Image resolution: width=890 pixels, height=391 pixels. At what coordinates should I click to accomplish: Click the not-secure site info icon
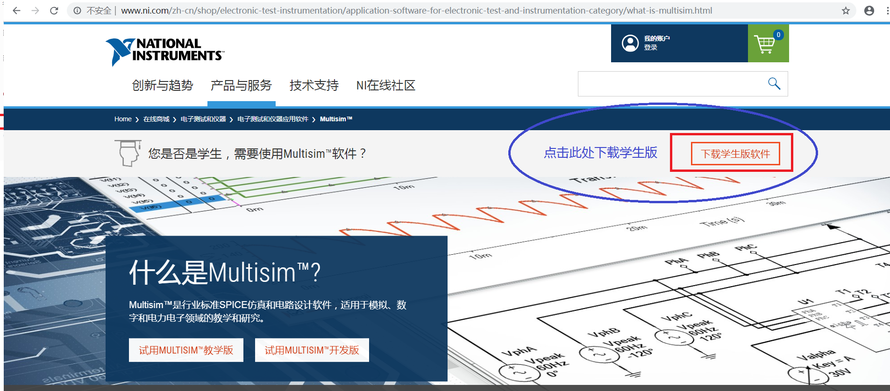[78, 11]
